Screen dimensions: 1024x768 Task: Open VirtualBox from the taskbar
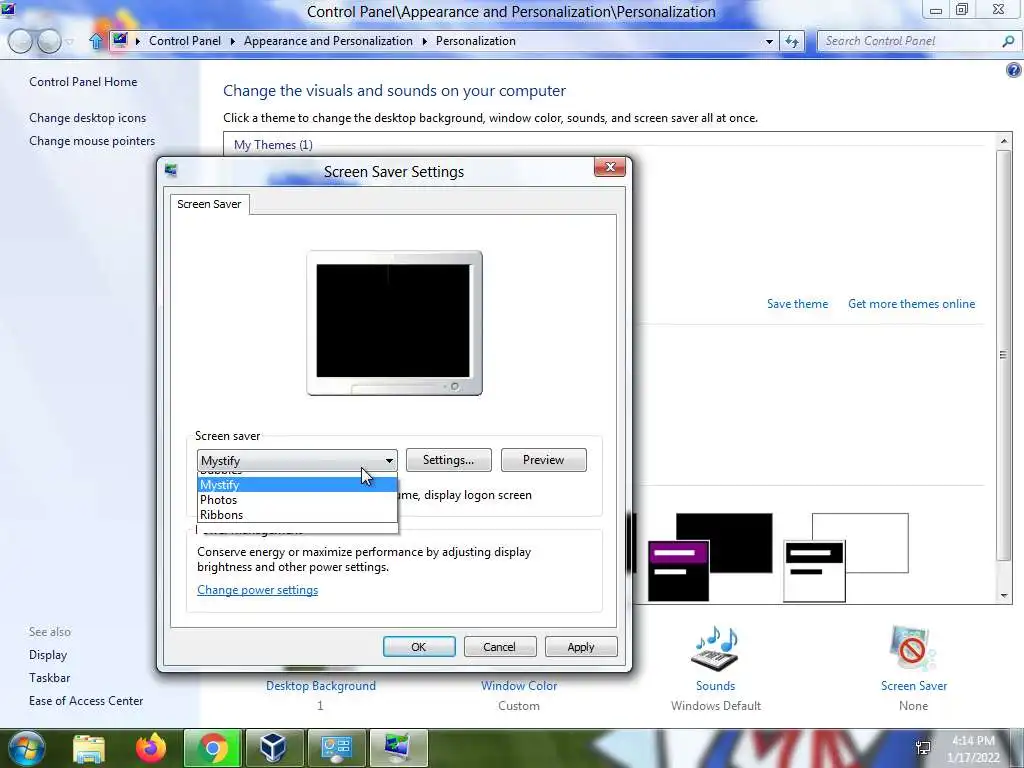tap(273, 748)
